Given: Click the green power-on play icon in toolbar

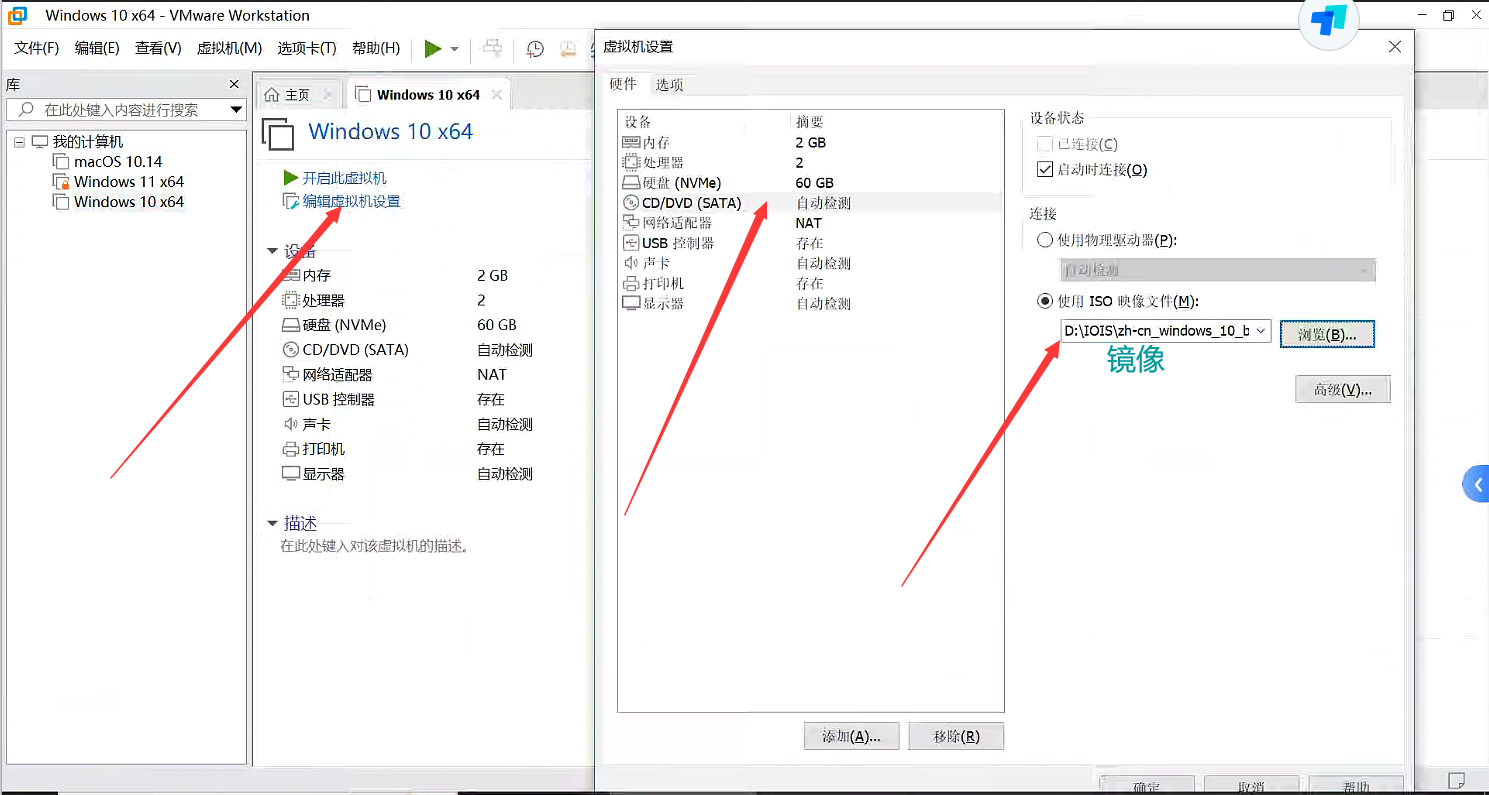Looking at the screenshot, I should pos(432,49).
